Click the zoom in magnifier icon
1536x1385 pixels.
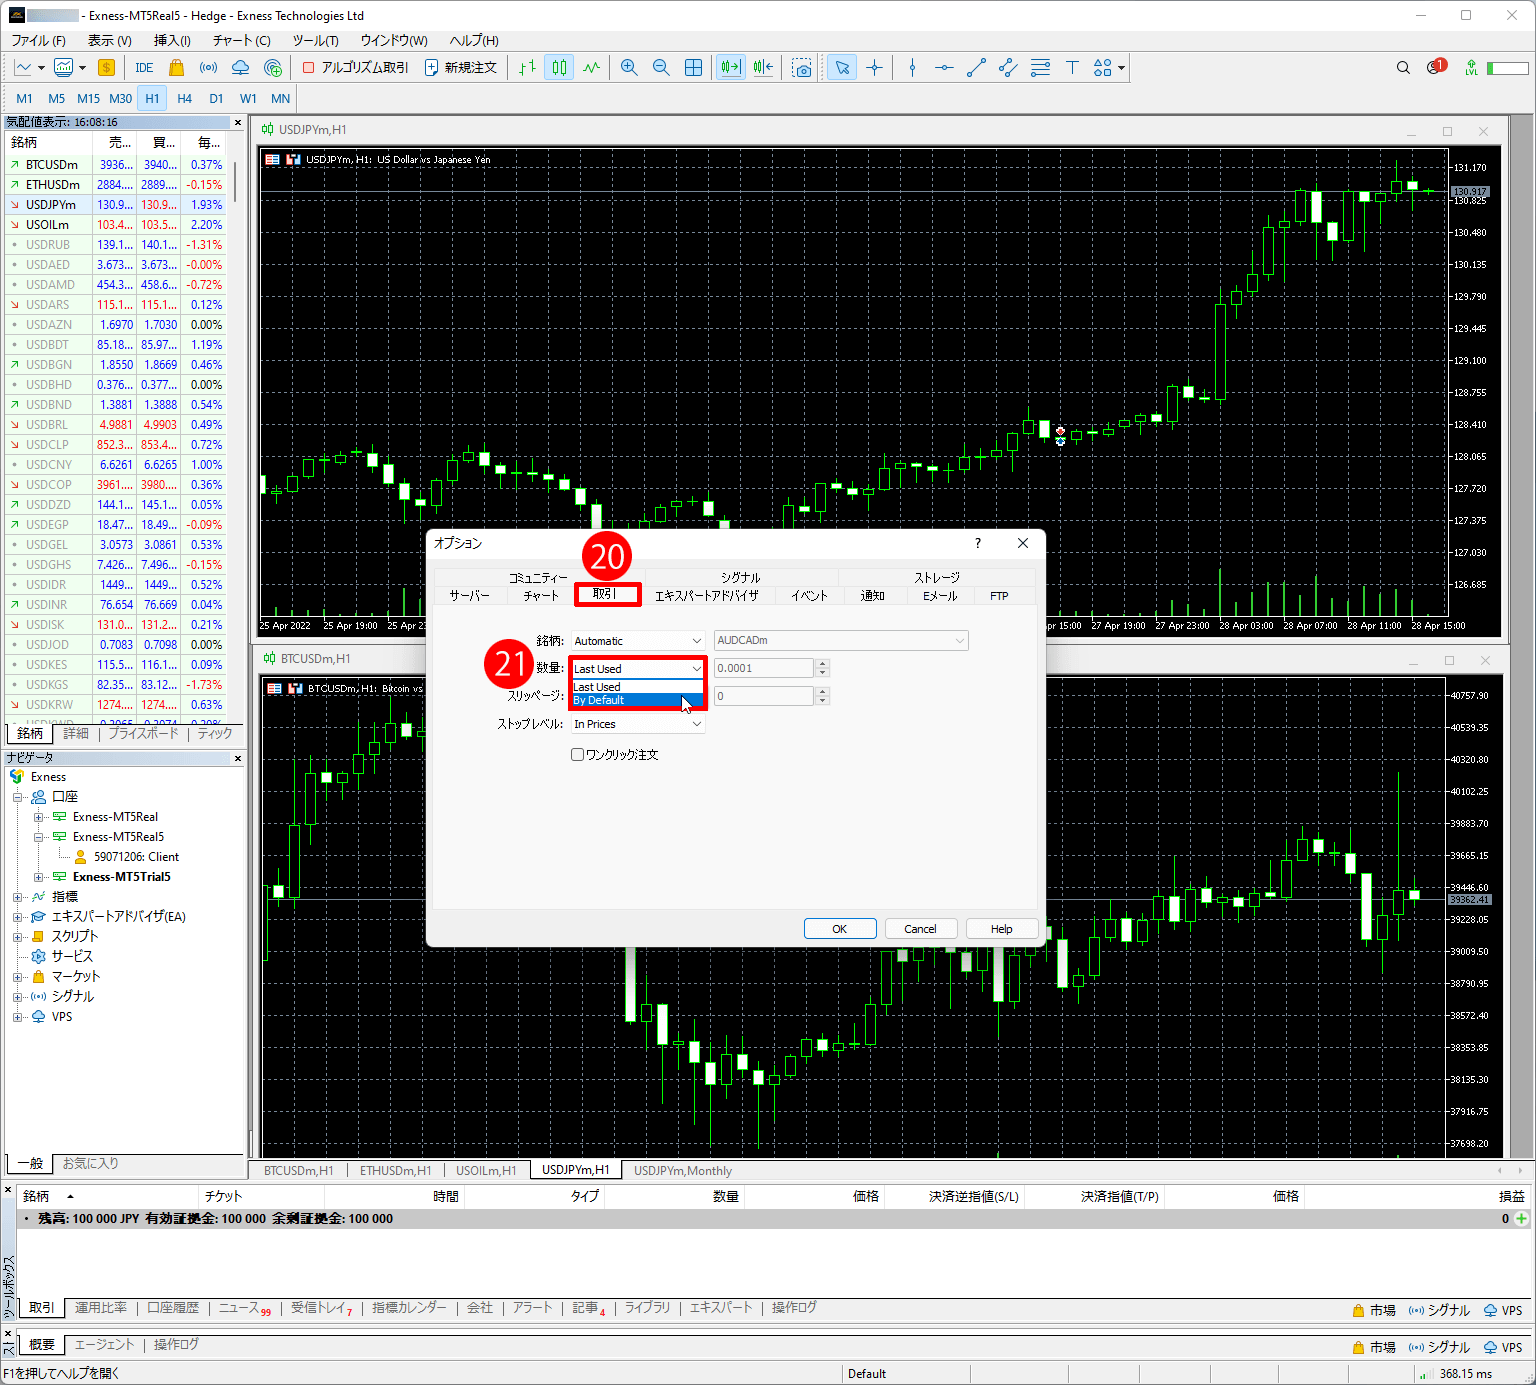629,68
